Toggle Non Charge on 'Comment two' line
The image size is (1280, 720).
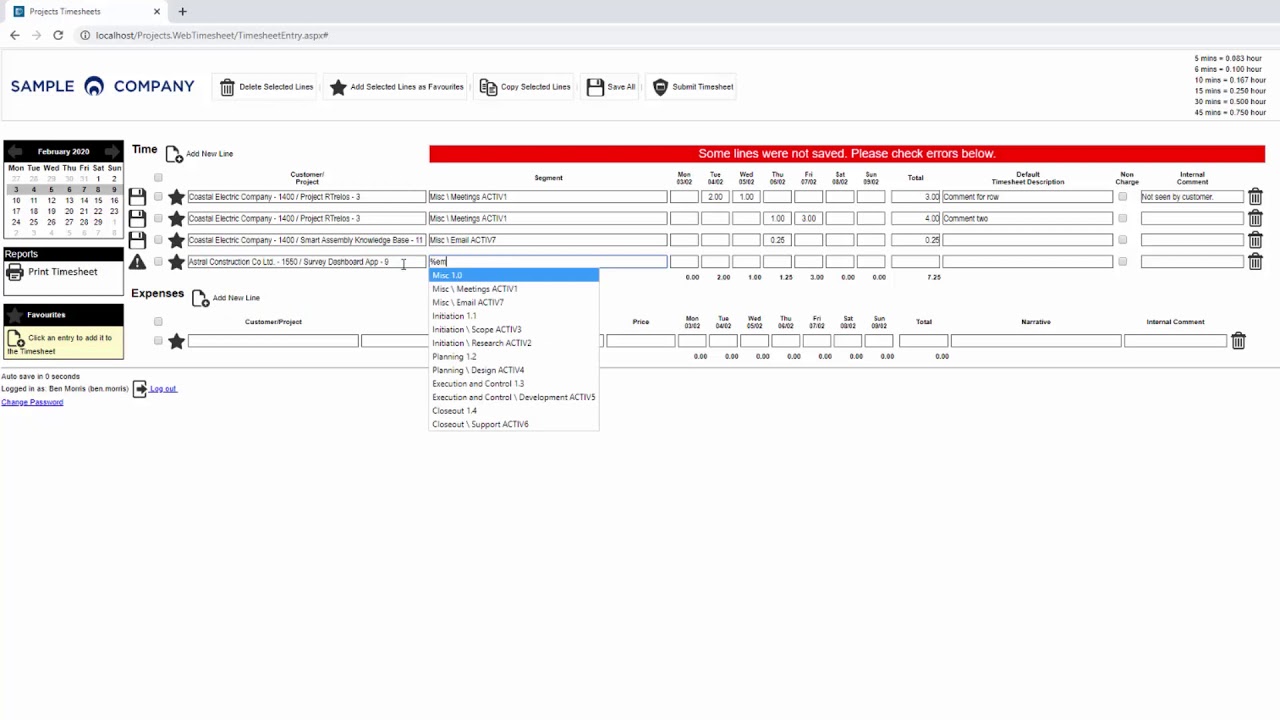coord(1122,218)
